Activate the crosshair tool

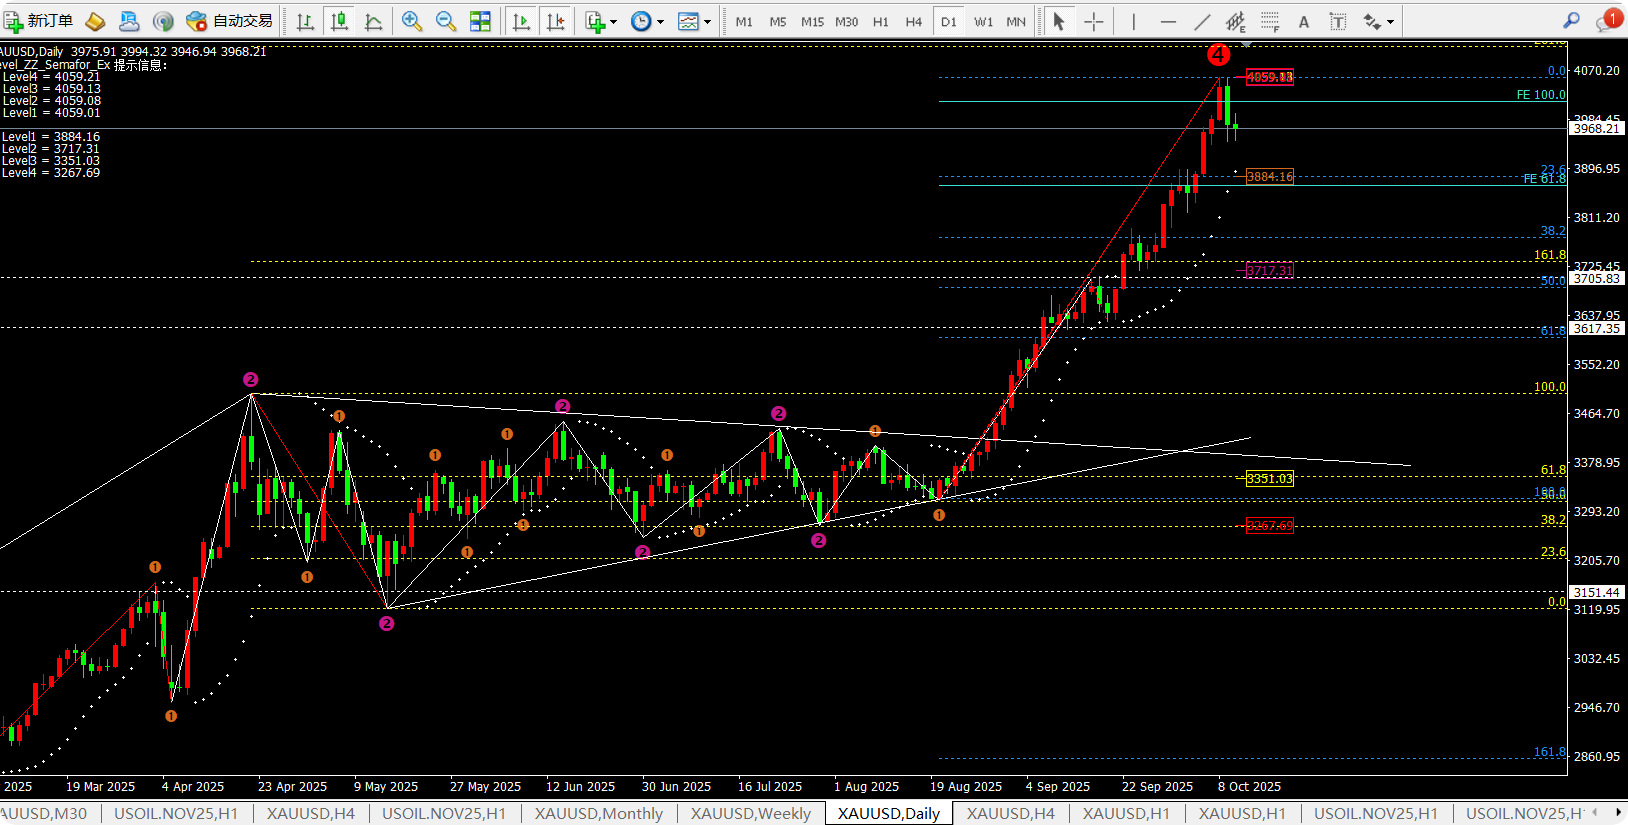[1094, 21]
